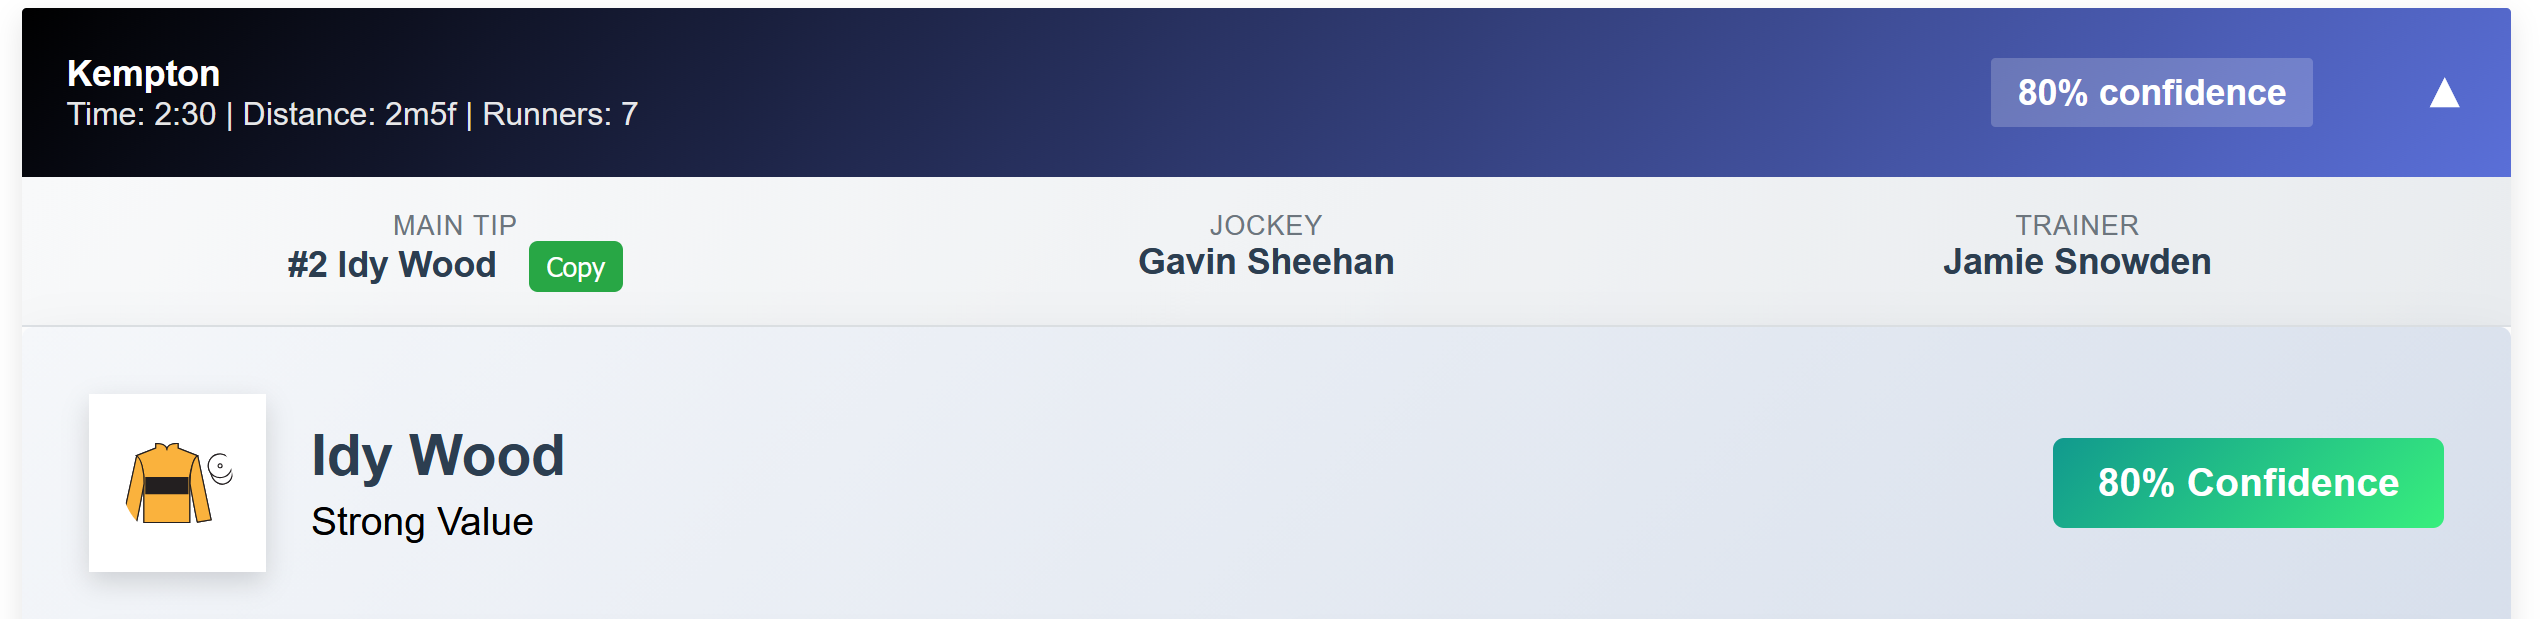Image resolution: width=2542 pixels, height=619 pixels.
Task: Click jockey name Gavin Sheehan
Action: (1265, 262)
